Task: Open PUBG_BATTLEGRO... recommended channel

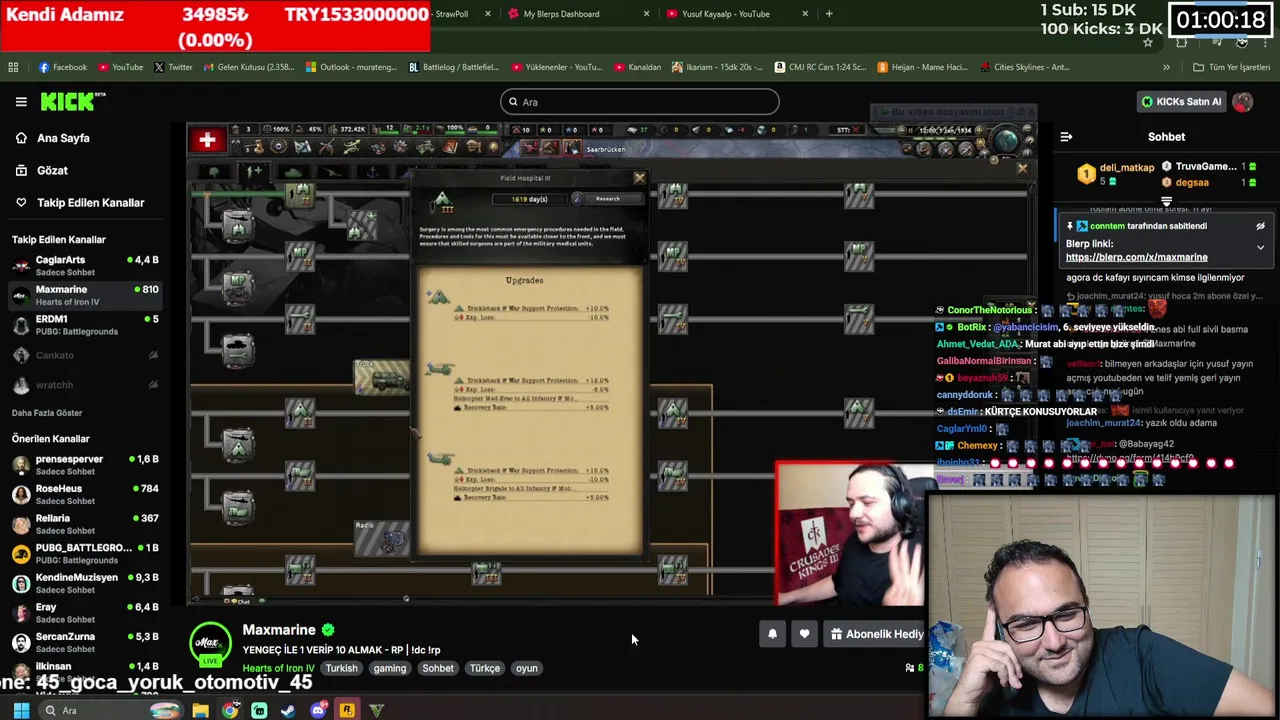Action: click(85, 553)
